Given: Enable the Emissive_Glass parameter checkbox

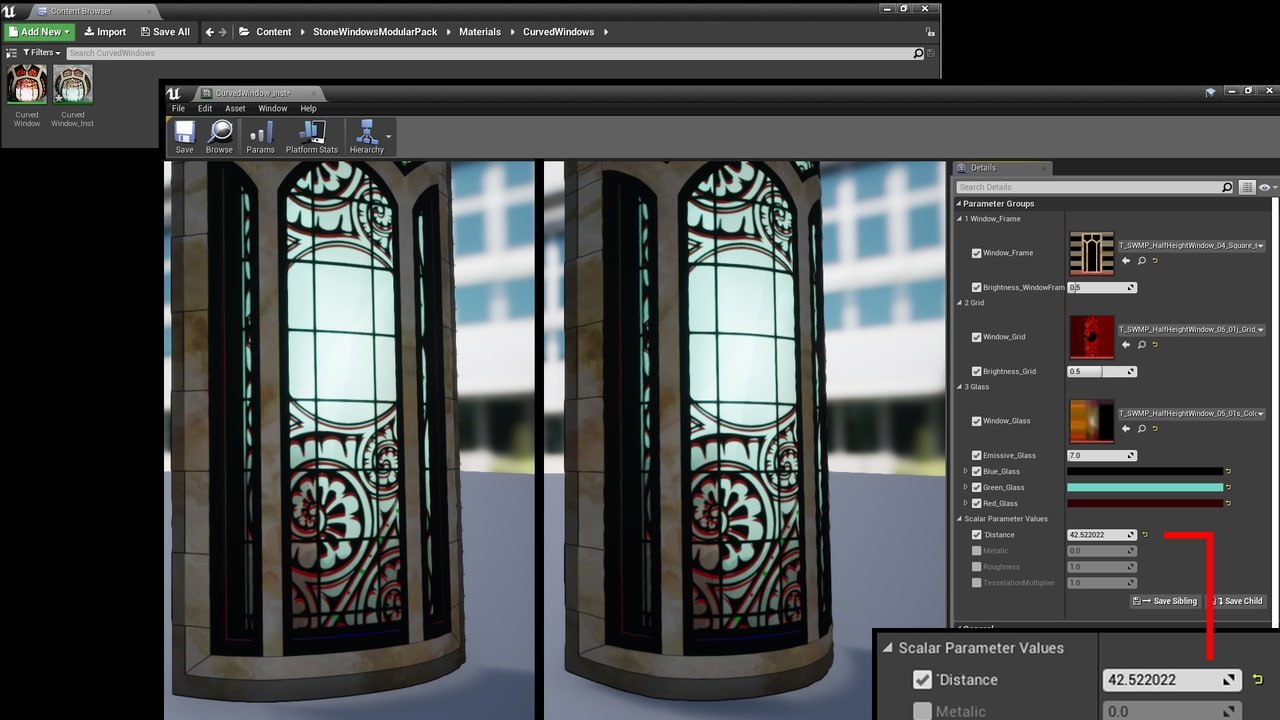Looking at the screenshot, I should click(x=976, y=455).
